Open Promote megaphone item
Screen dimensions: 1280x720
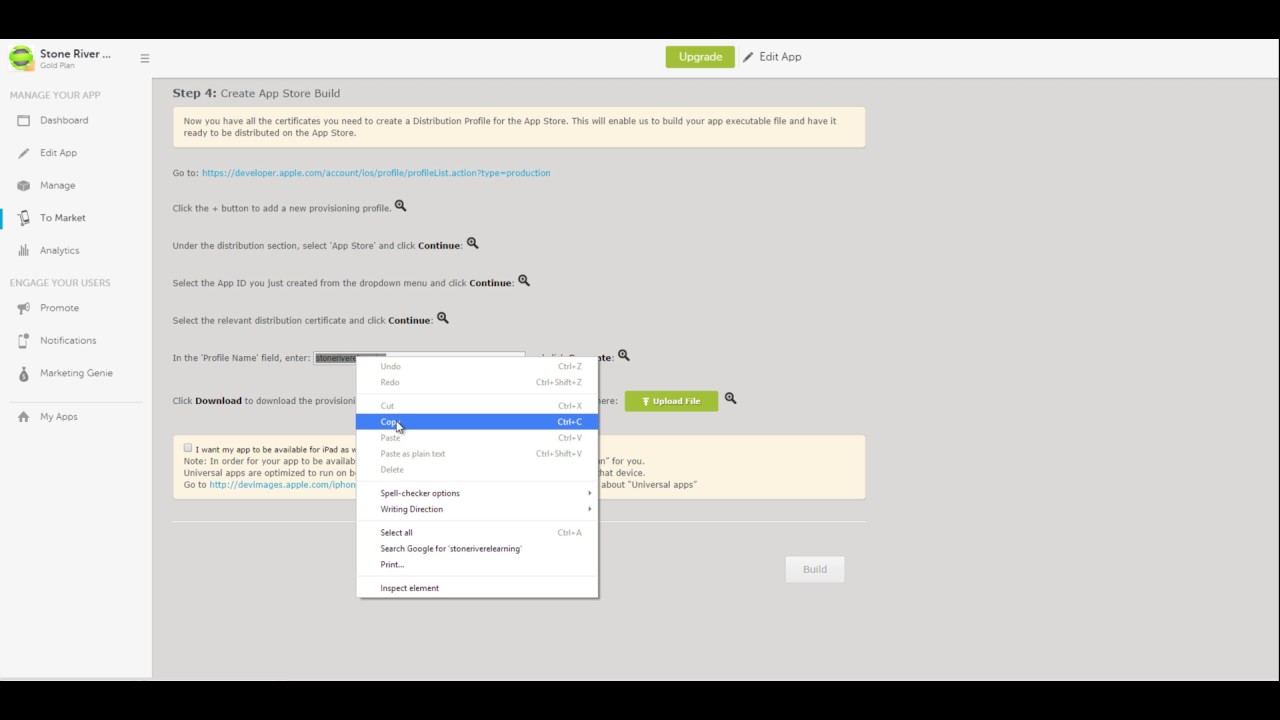(59, 308)
